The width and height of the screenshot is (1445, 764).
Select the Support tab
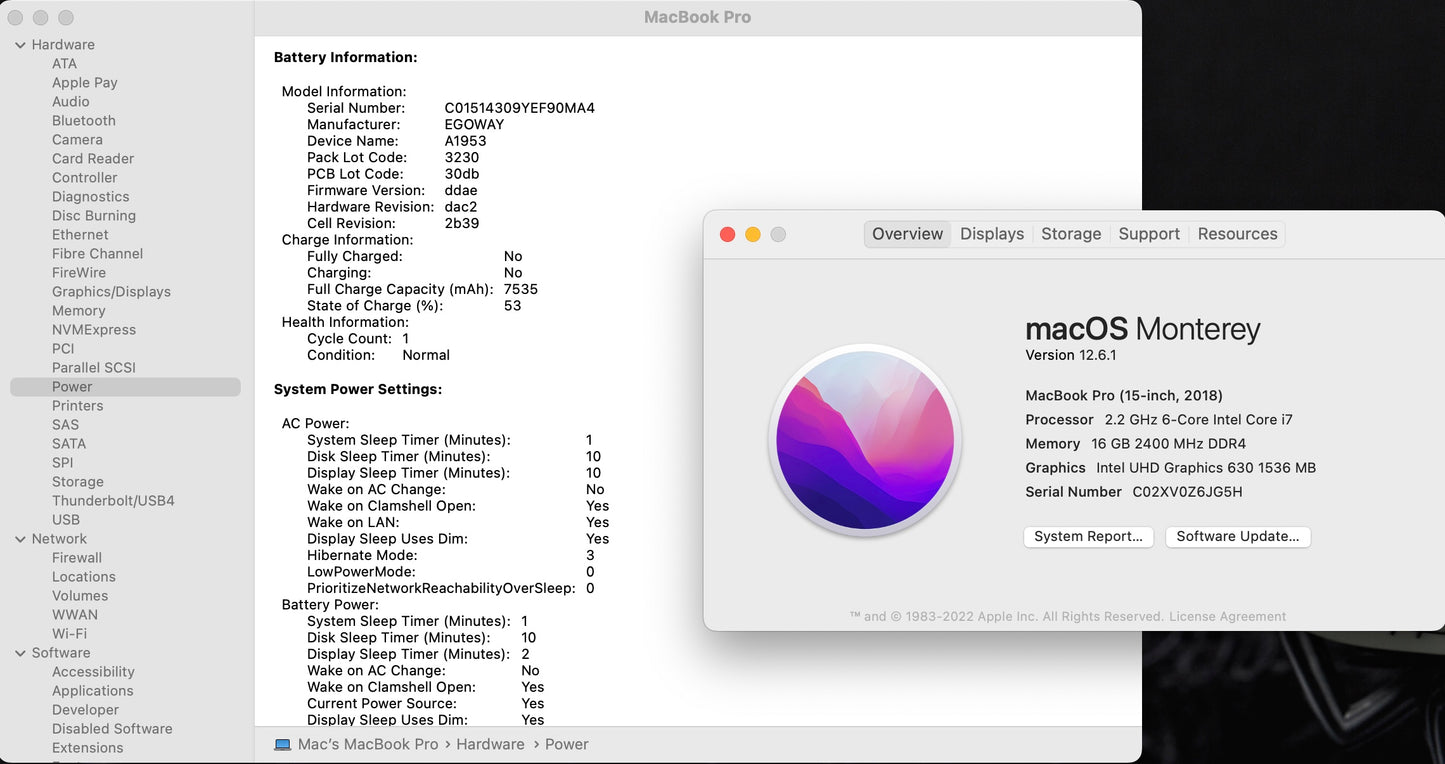coord(1149,234)
